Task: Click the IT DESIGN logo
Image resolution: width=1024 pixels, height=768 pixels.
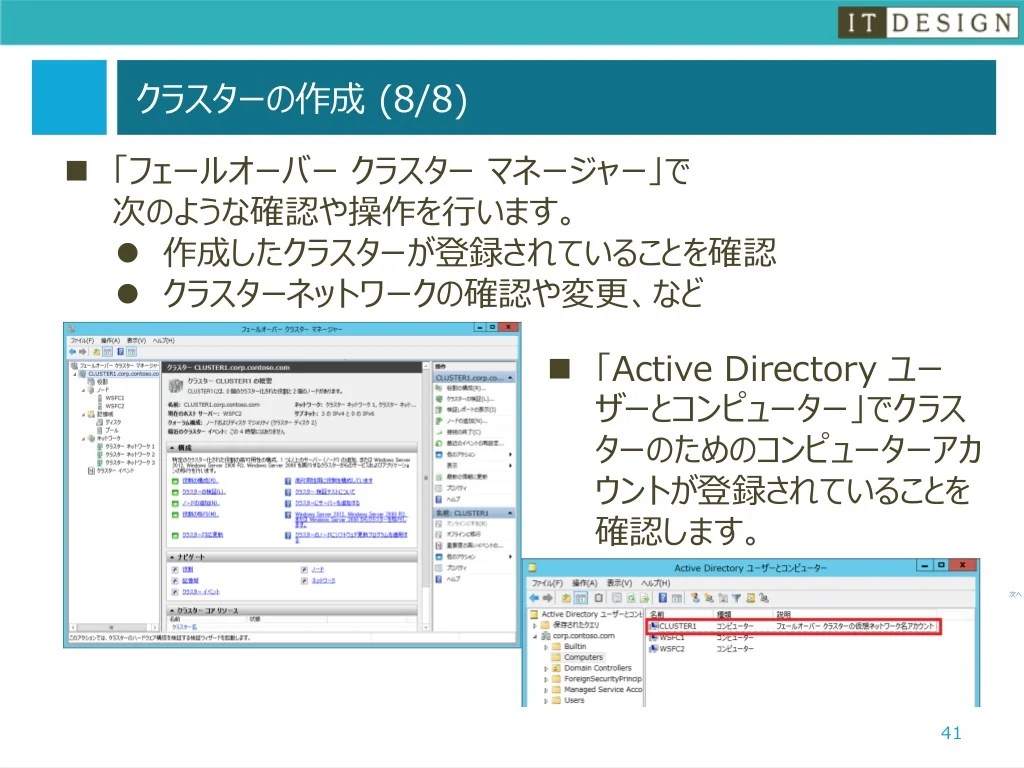Action: click(x=927, y=23)
